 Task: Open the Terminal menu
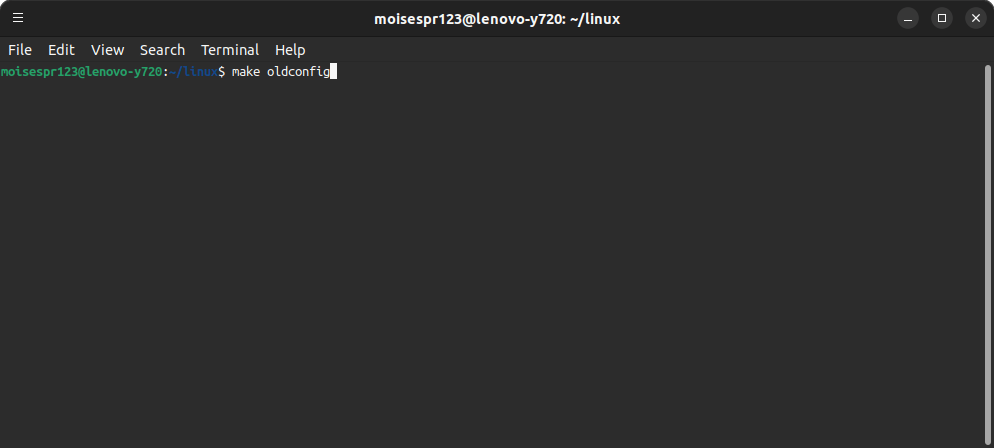(x=229, y=50)
